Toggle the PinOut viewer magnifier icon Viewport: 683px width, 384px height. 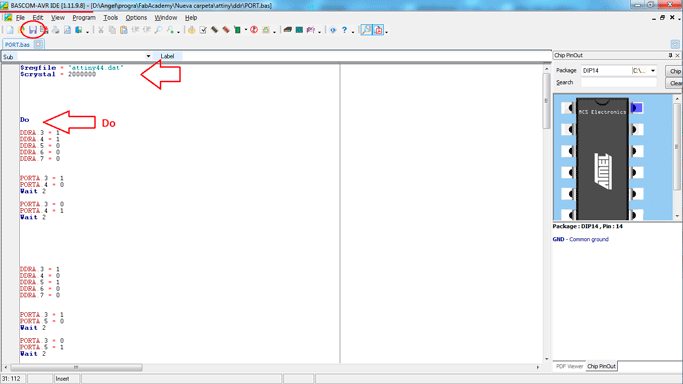(x=366, y=30)
